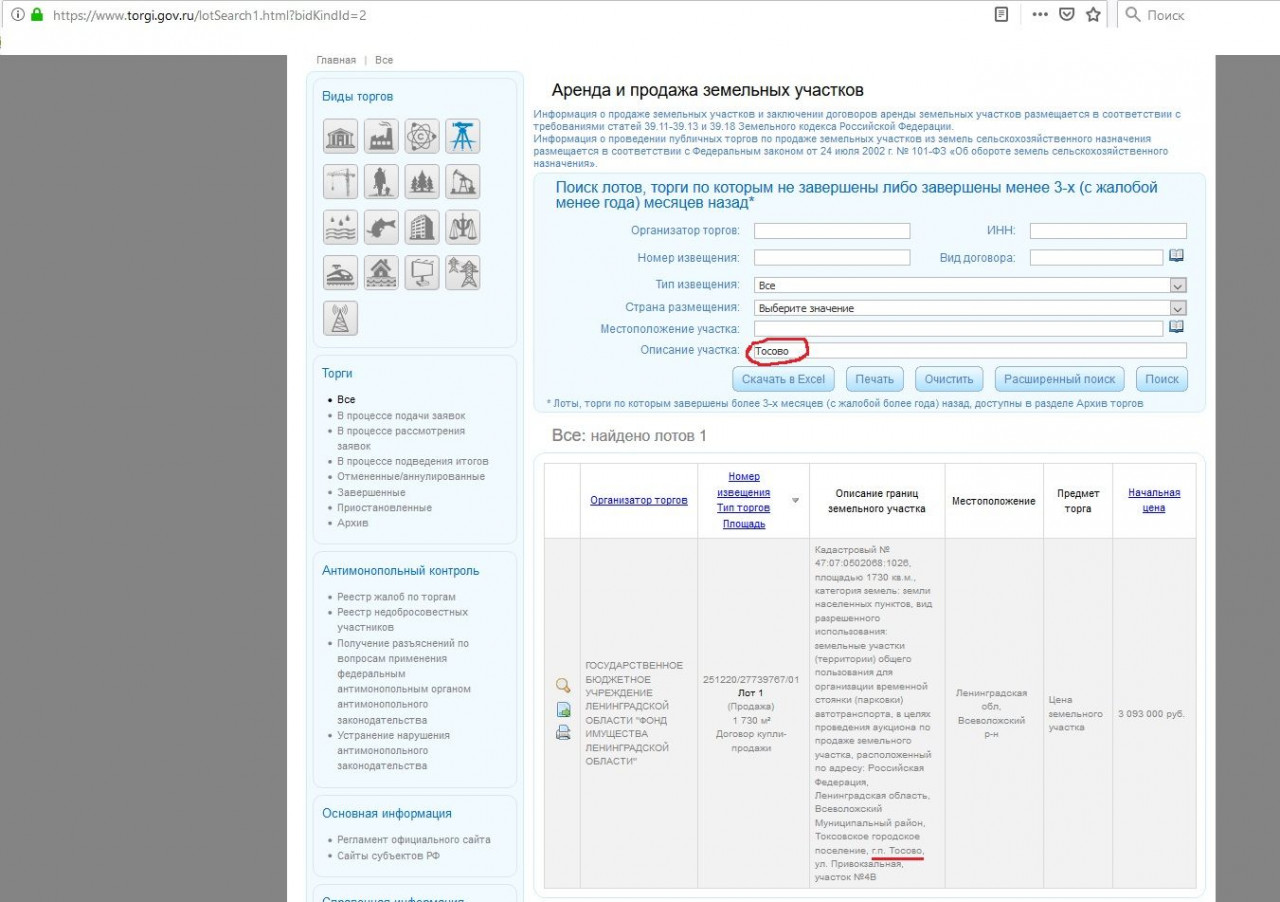Focus the ИНН input field
Screen dimensions: 1280x902
pyautogui.click(x=1108, y=231)
